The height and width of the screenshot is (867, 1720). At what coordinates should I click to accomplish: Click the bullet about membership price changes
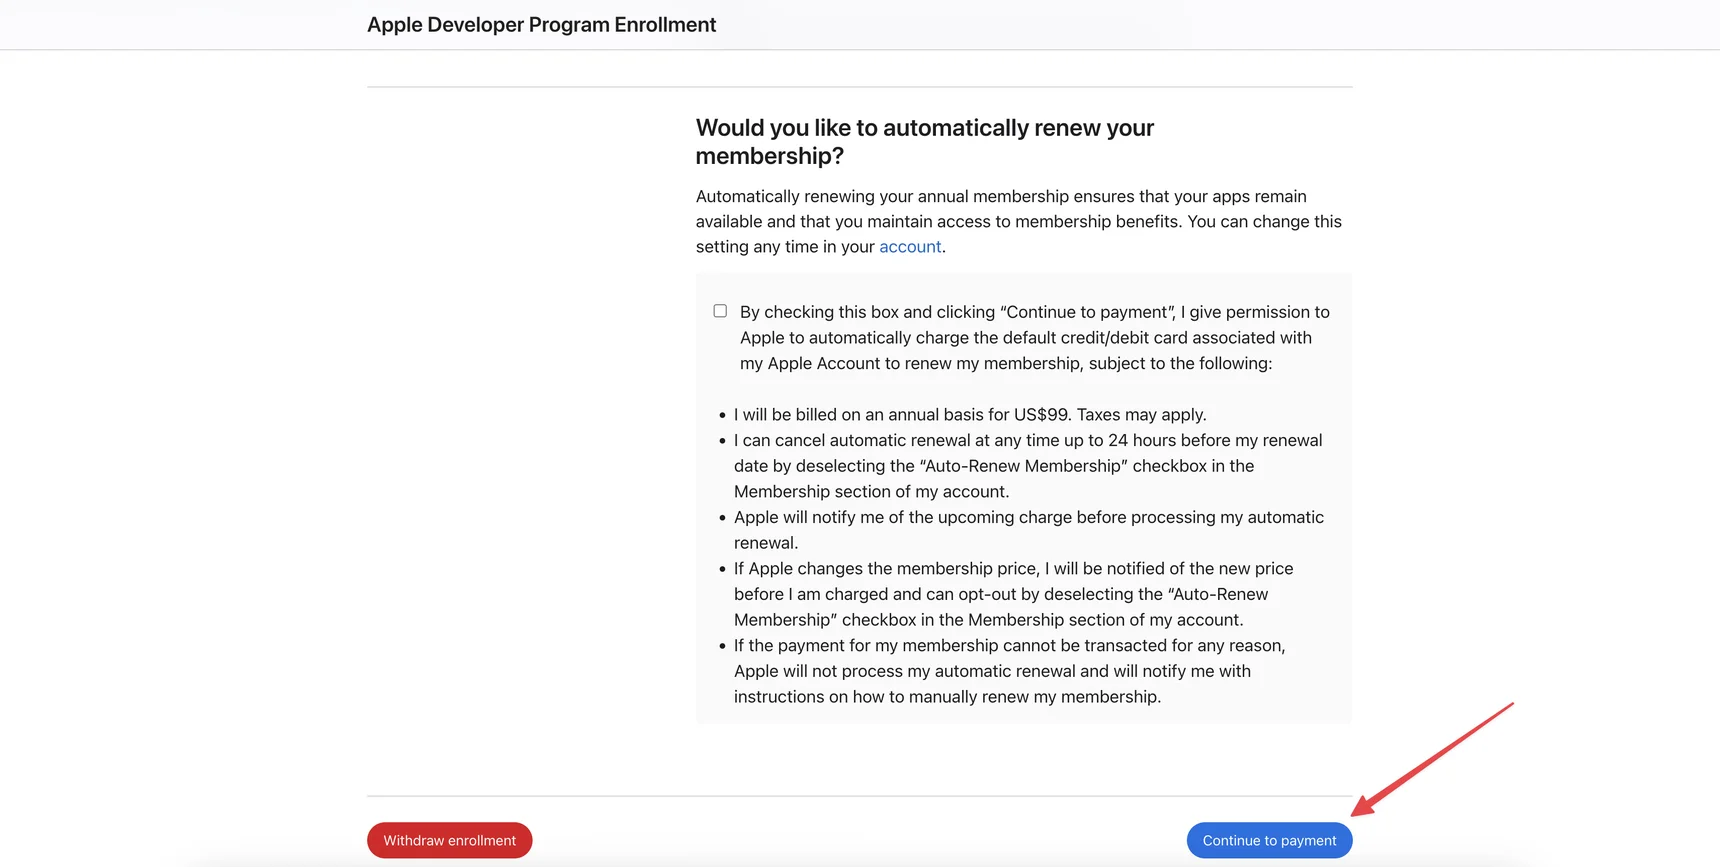tap(1014, 594)
